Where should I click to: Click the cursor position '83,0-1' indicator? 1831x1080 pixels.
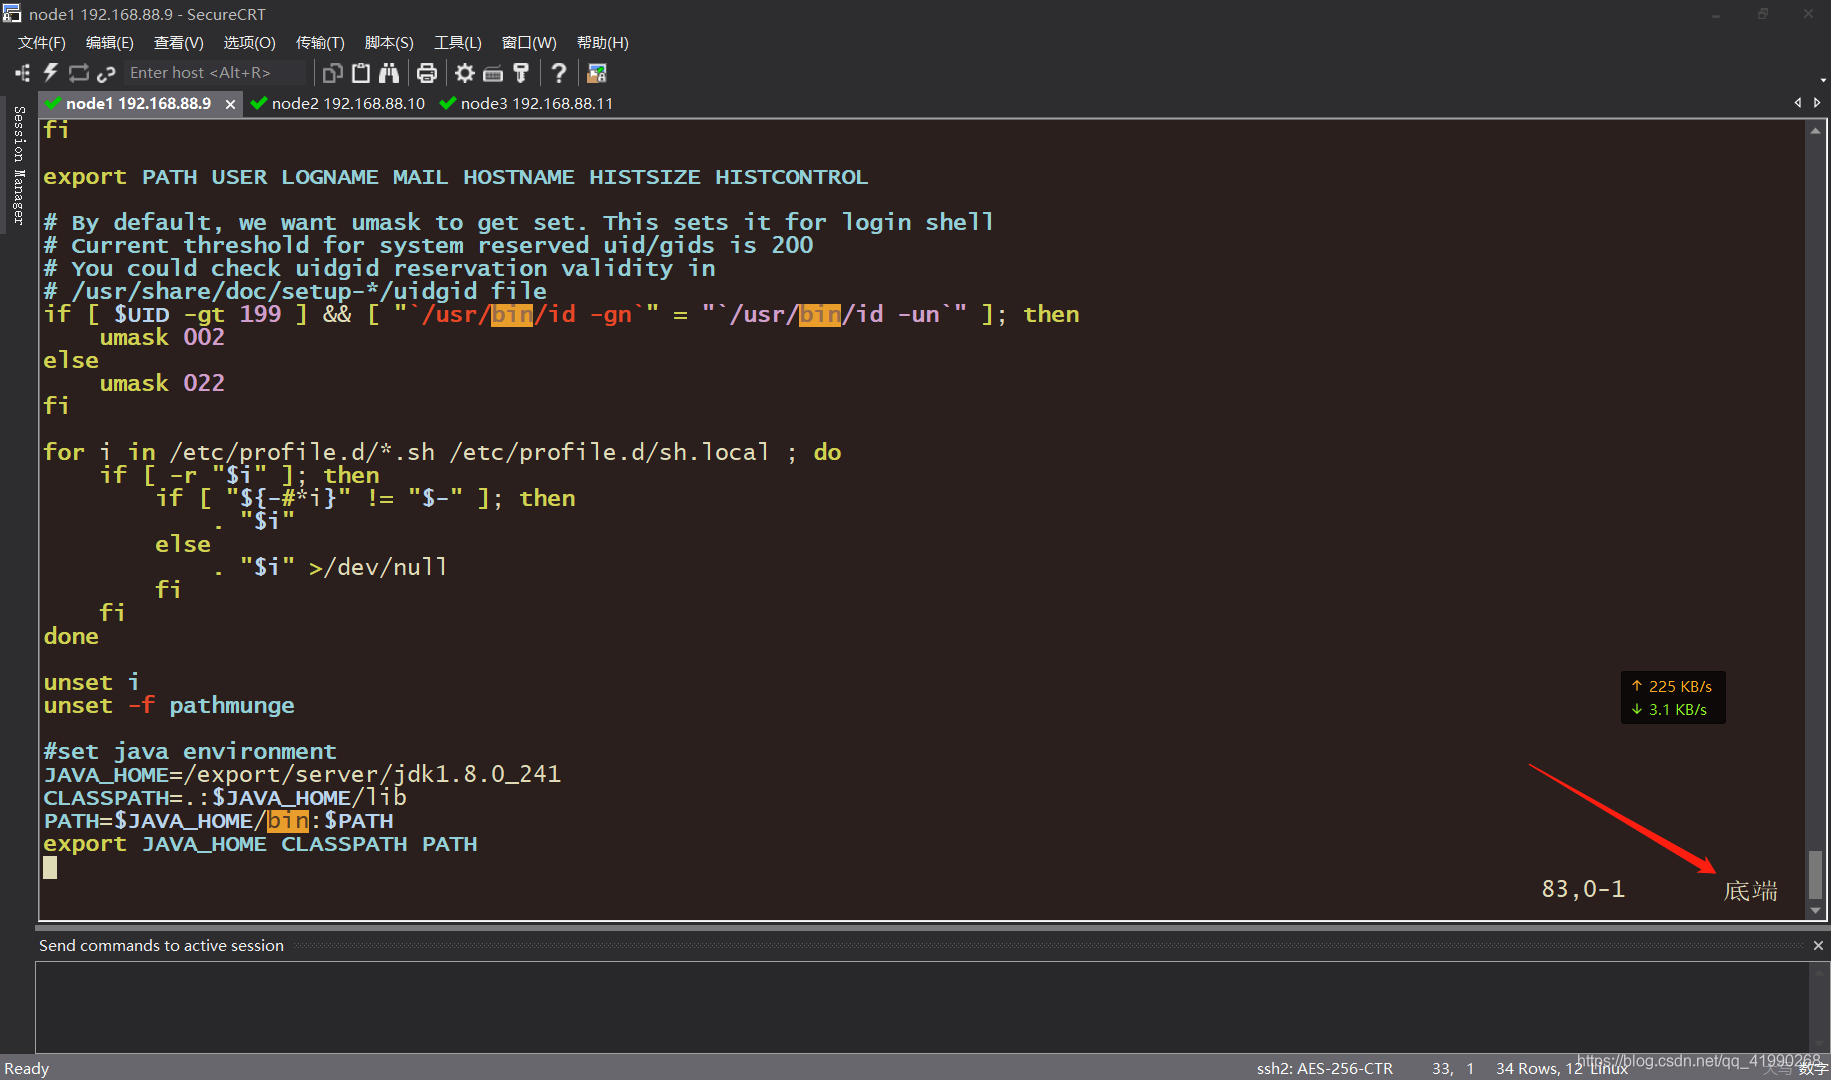tap(1583, 889)
